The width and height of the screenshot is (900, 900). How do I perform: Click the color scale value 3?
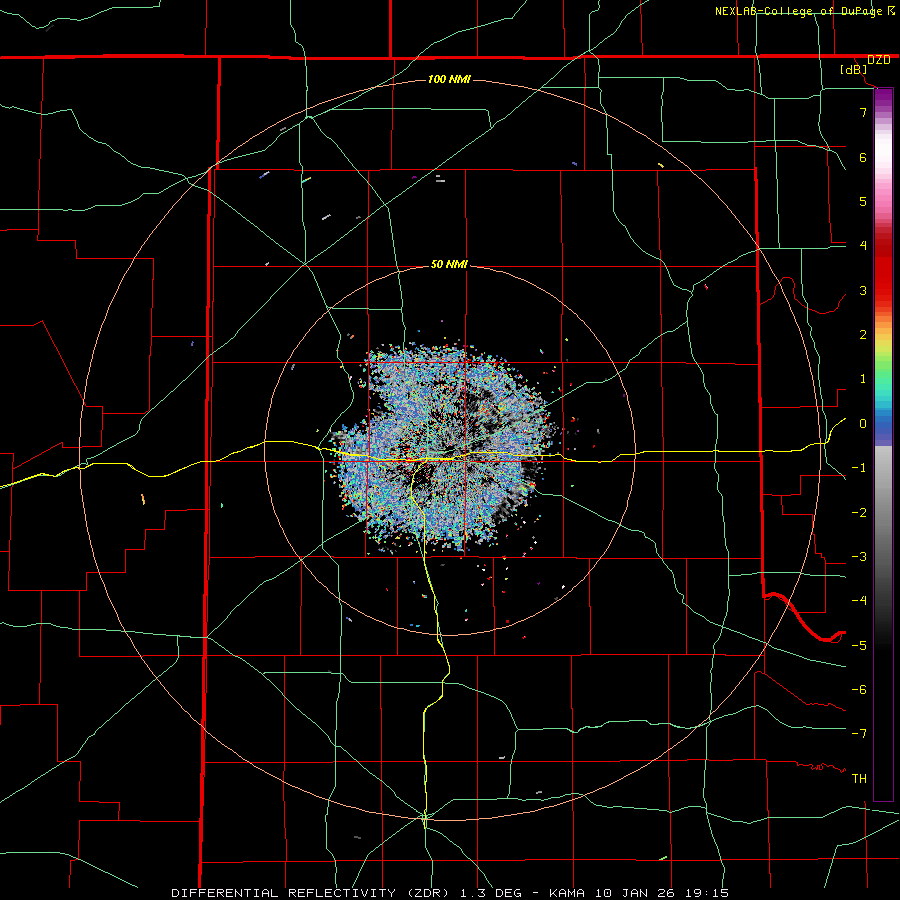tap(863, 290)
